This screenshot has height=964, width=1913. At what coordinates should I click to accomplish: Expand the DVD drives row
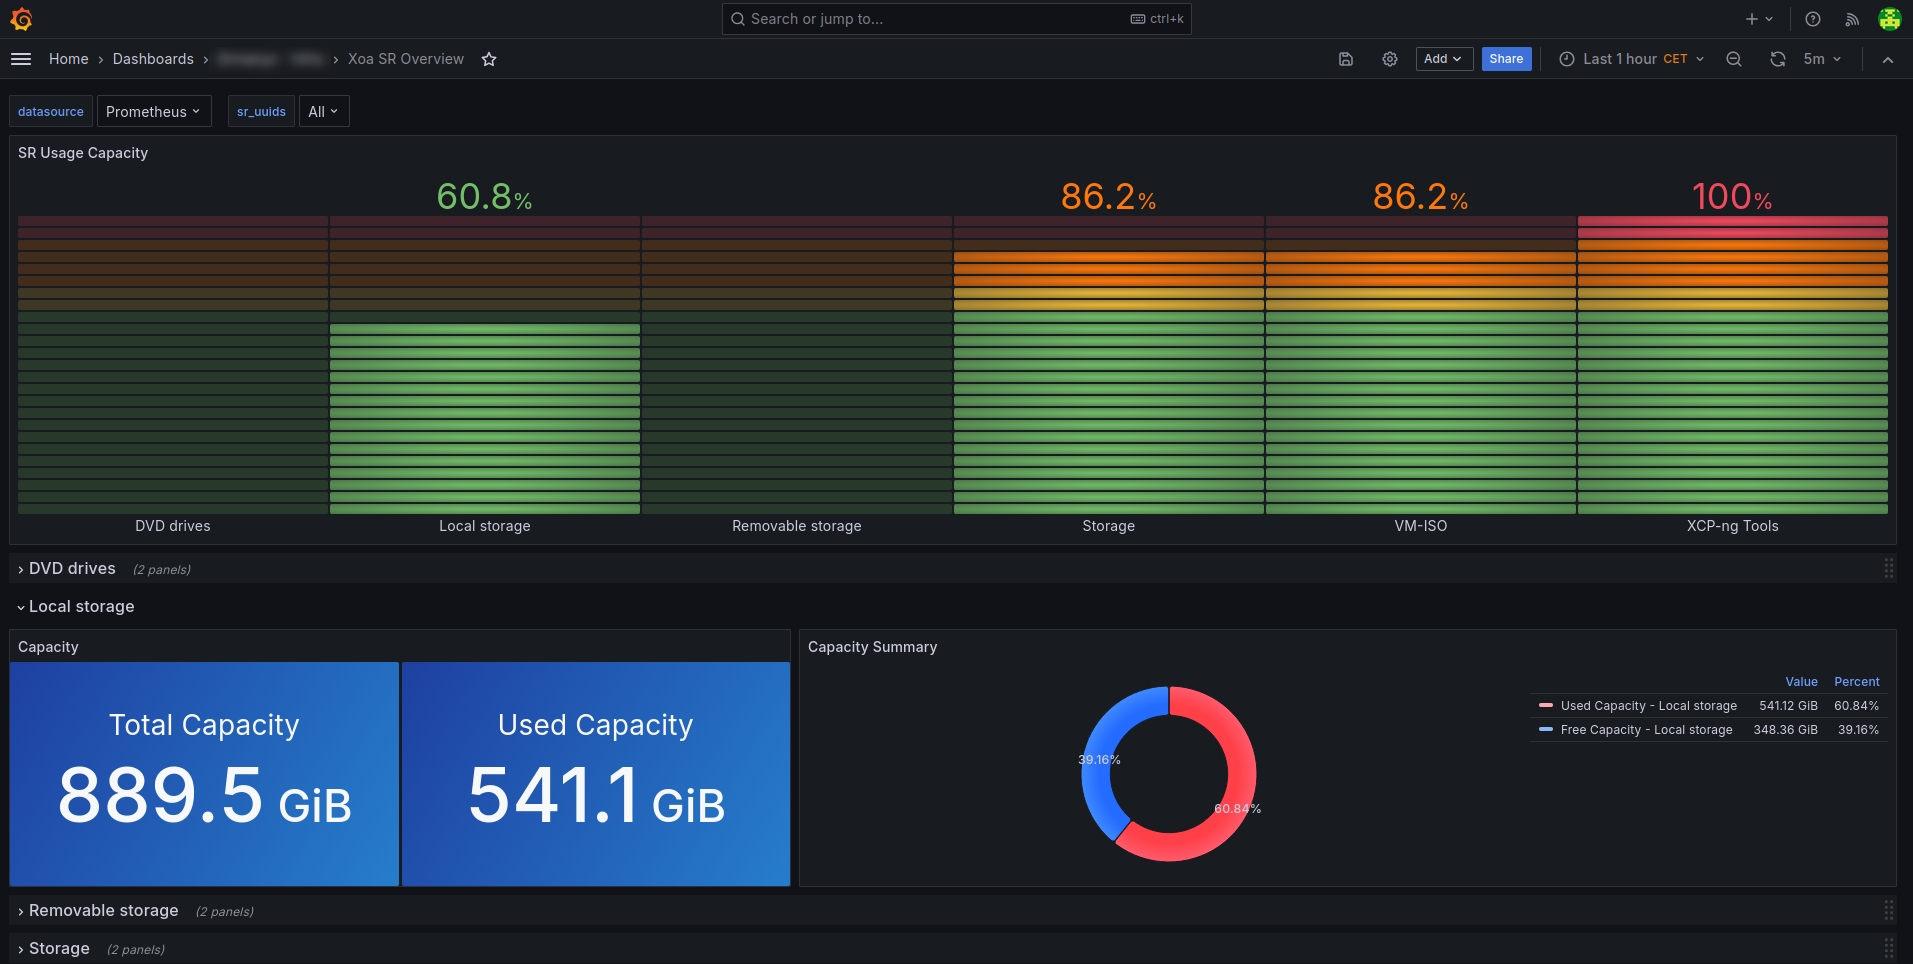pyautogui.click(x=72, y=568)
